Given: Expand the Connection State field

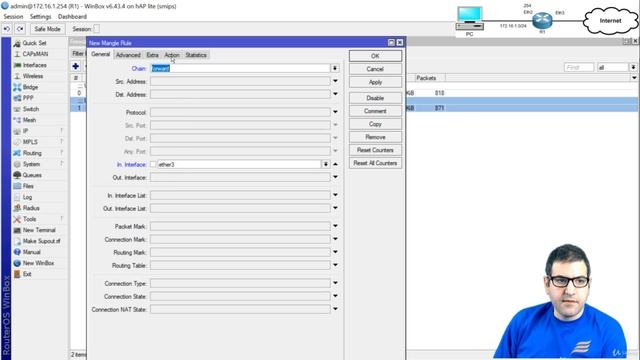Looking at the screenshot, I should (x=335, y=296).
